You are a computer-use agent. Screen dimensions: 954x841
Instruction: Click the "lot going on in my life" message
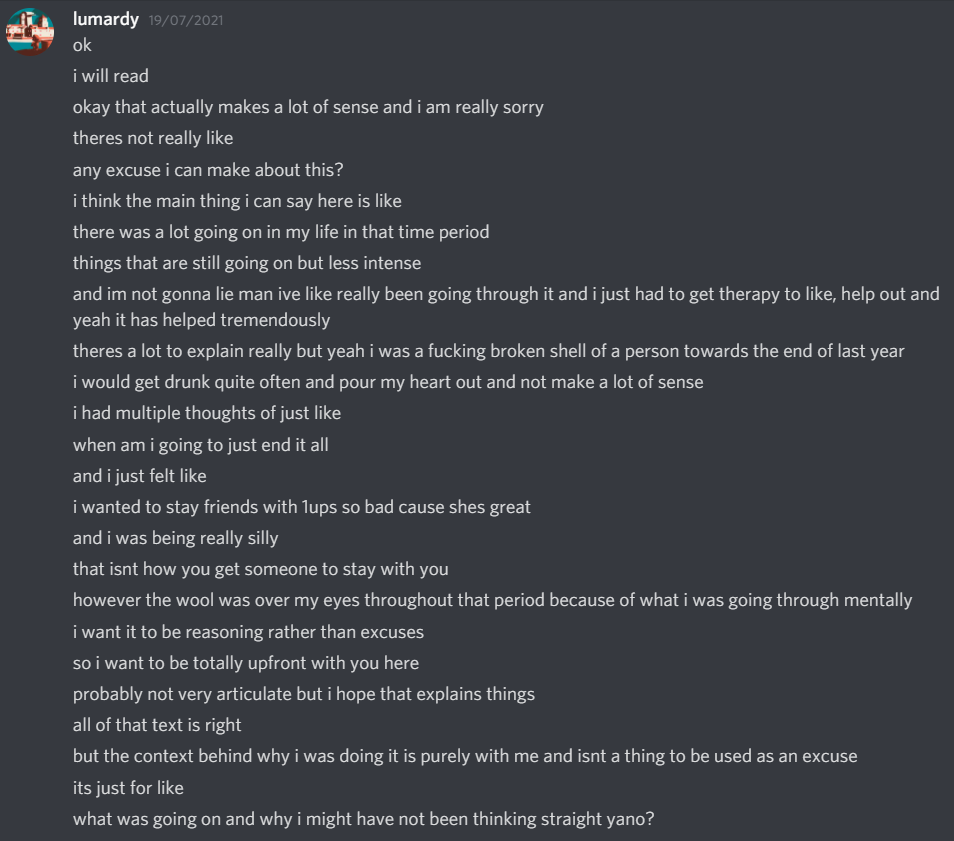(x=281, y=232)
